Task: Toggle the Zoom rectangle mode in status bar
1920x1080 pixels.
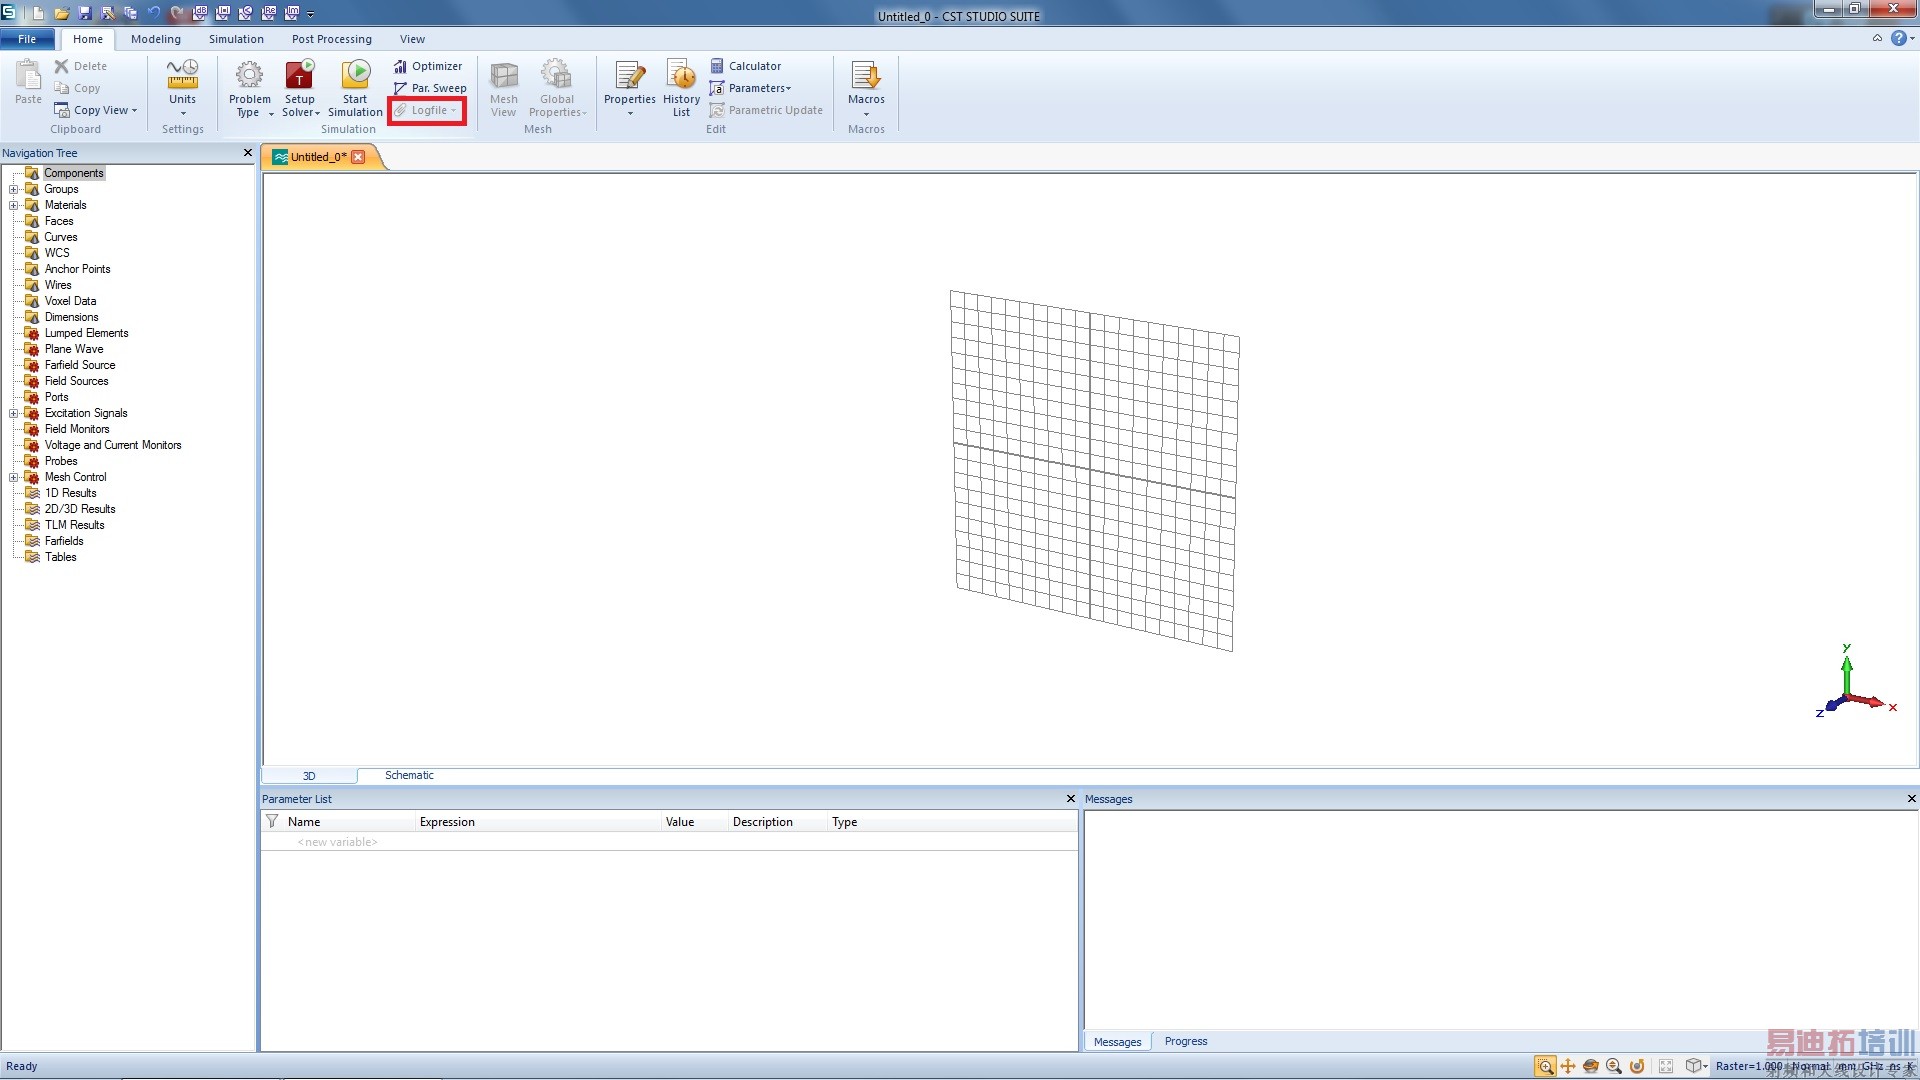Action: click(x=1545, y=1066)
